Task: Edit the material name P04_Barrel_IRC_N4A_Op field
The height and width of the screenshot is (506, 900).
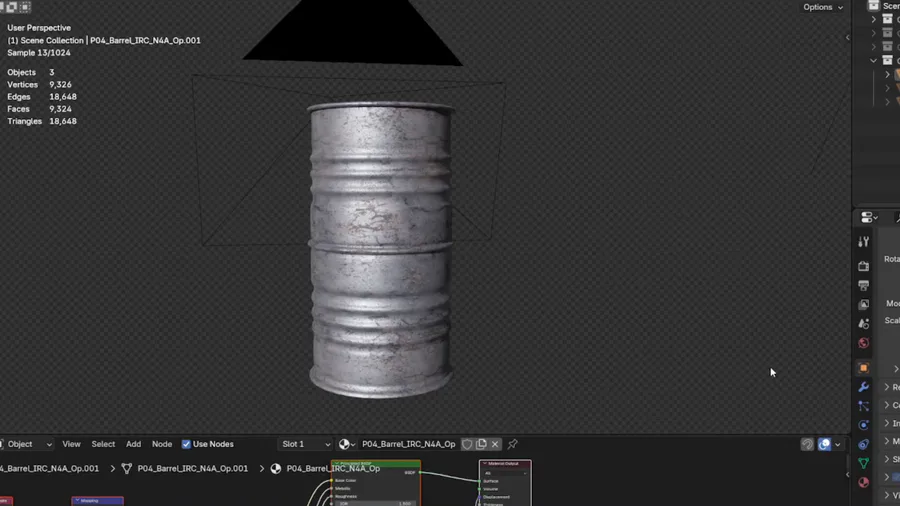Action: [x=408, y=444]
